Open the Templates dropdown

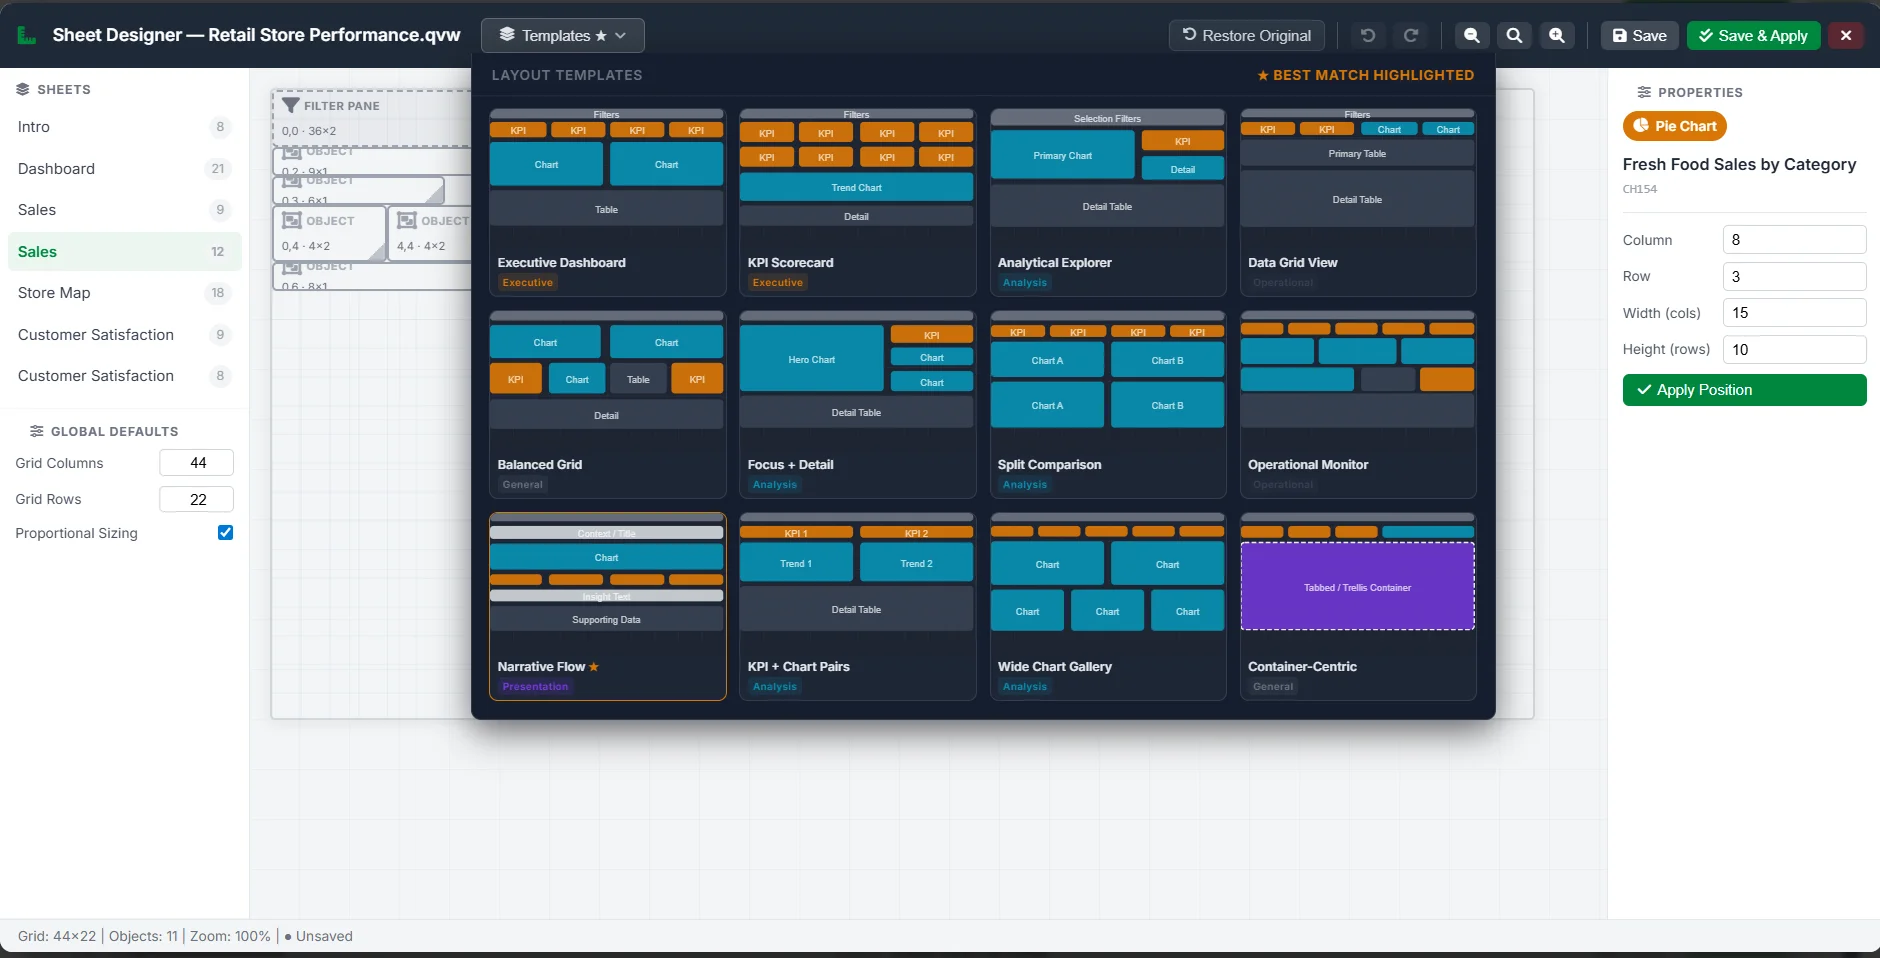tap(562, 35)
